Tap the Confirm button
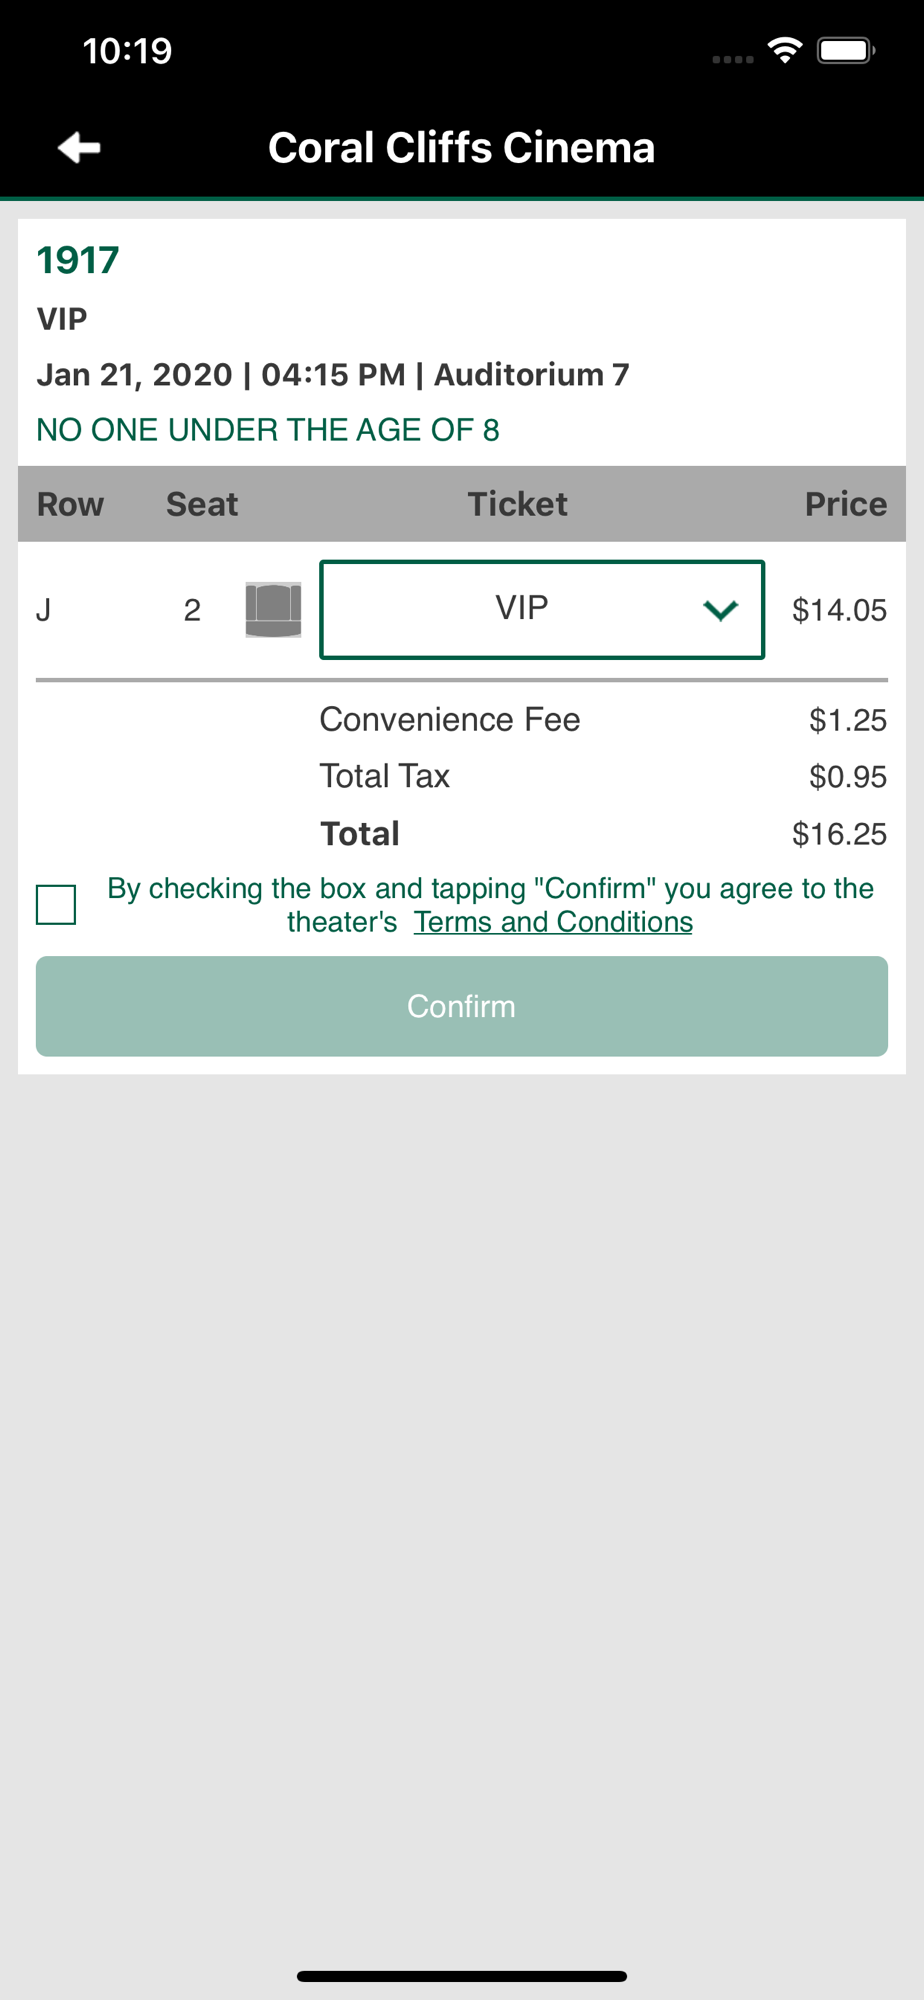Screen dimensions: 924x2000 point(462,1006)
